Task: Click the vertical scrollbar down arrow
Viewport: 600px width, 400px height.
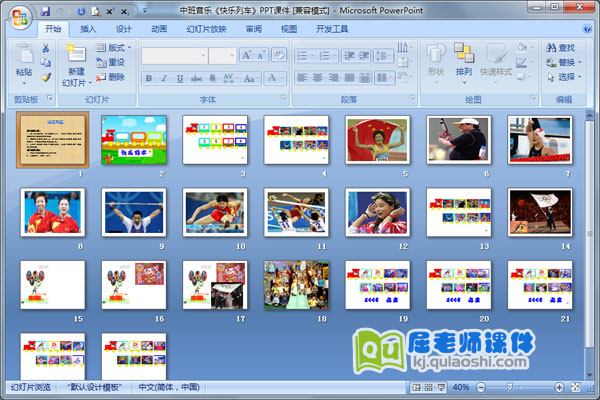Action: pos(590,375)
